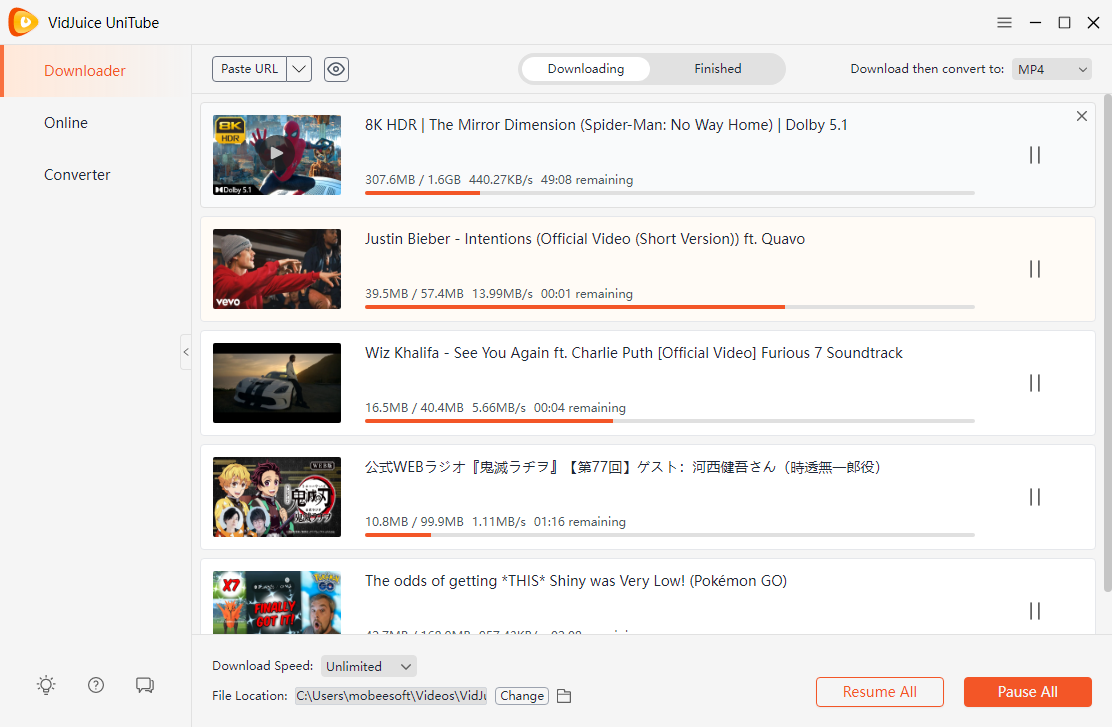Screen dimensions: 1112x727
Task: Click the Justin Bieber download progress bar
Action: tap(669, 307)
